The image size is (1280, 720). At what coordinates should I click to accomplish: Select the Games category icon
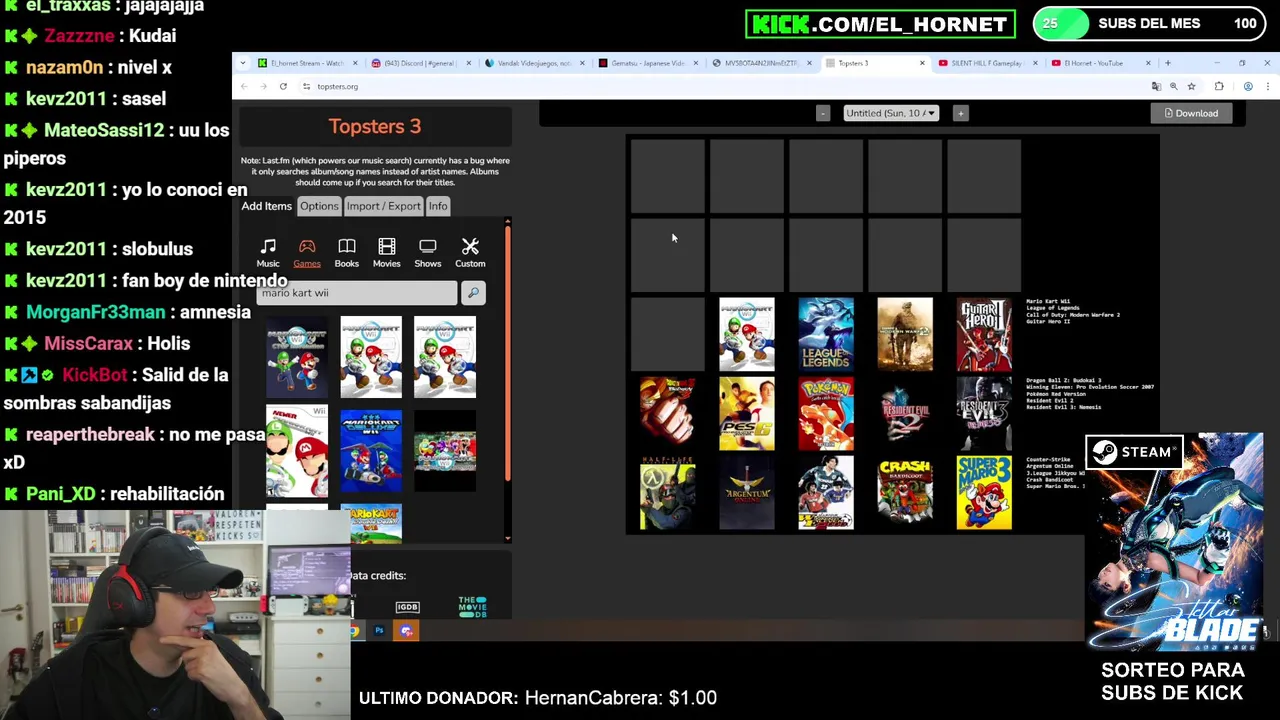click(x=307, y=253)
